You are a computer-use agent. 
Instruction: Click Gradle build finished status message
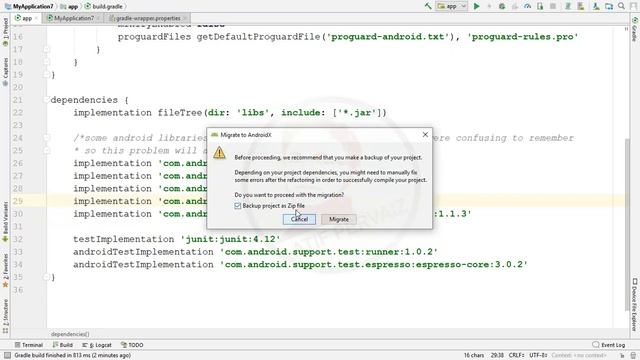pyautogui.click(x=72, y=356)
